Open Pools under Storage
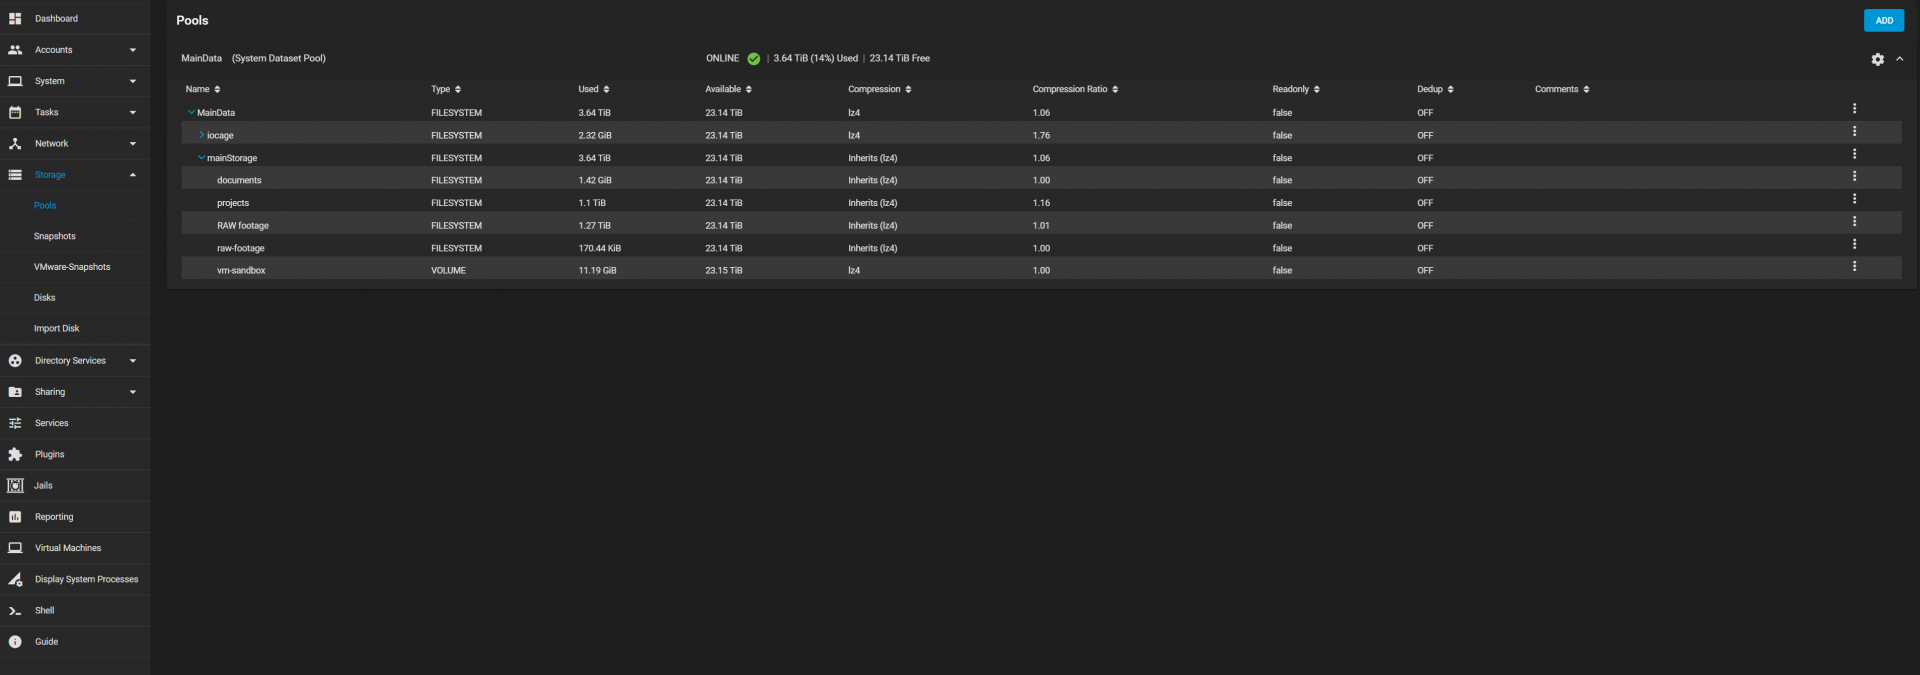Screen dimensions: 1920x675 coord(45,205)
